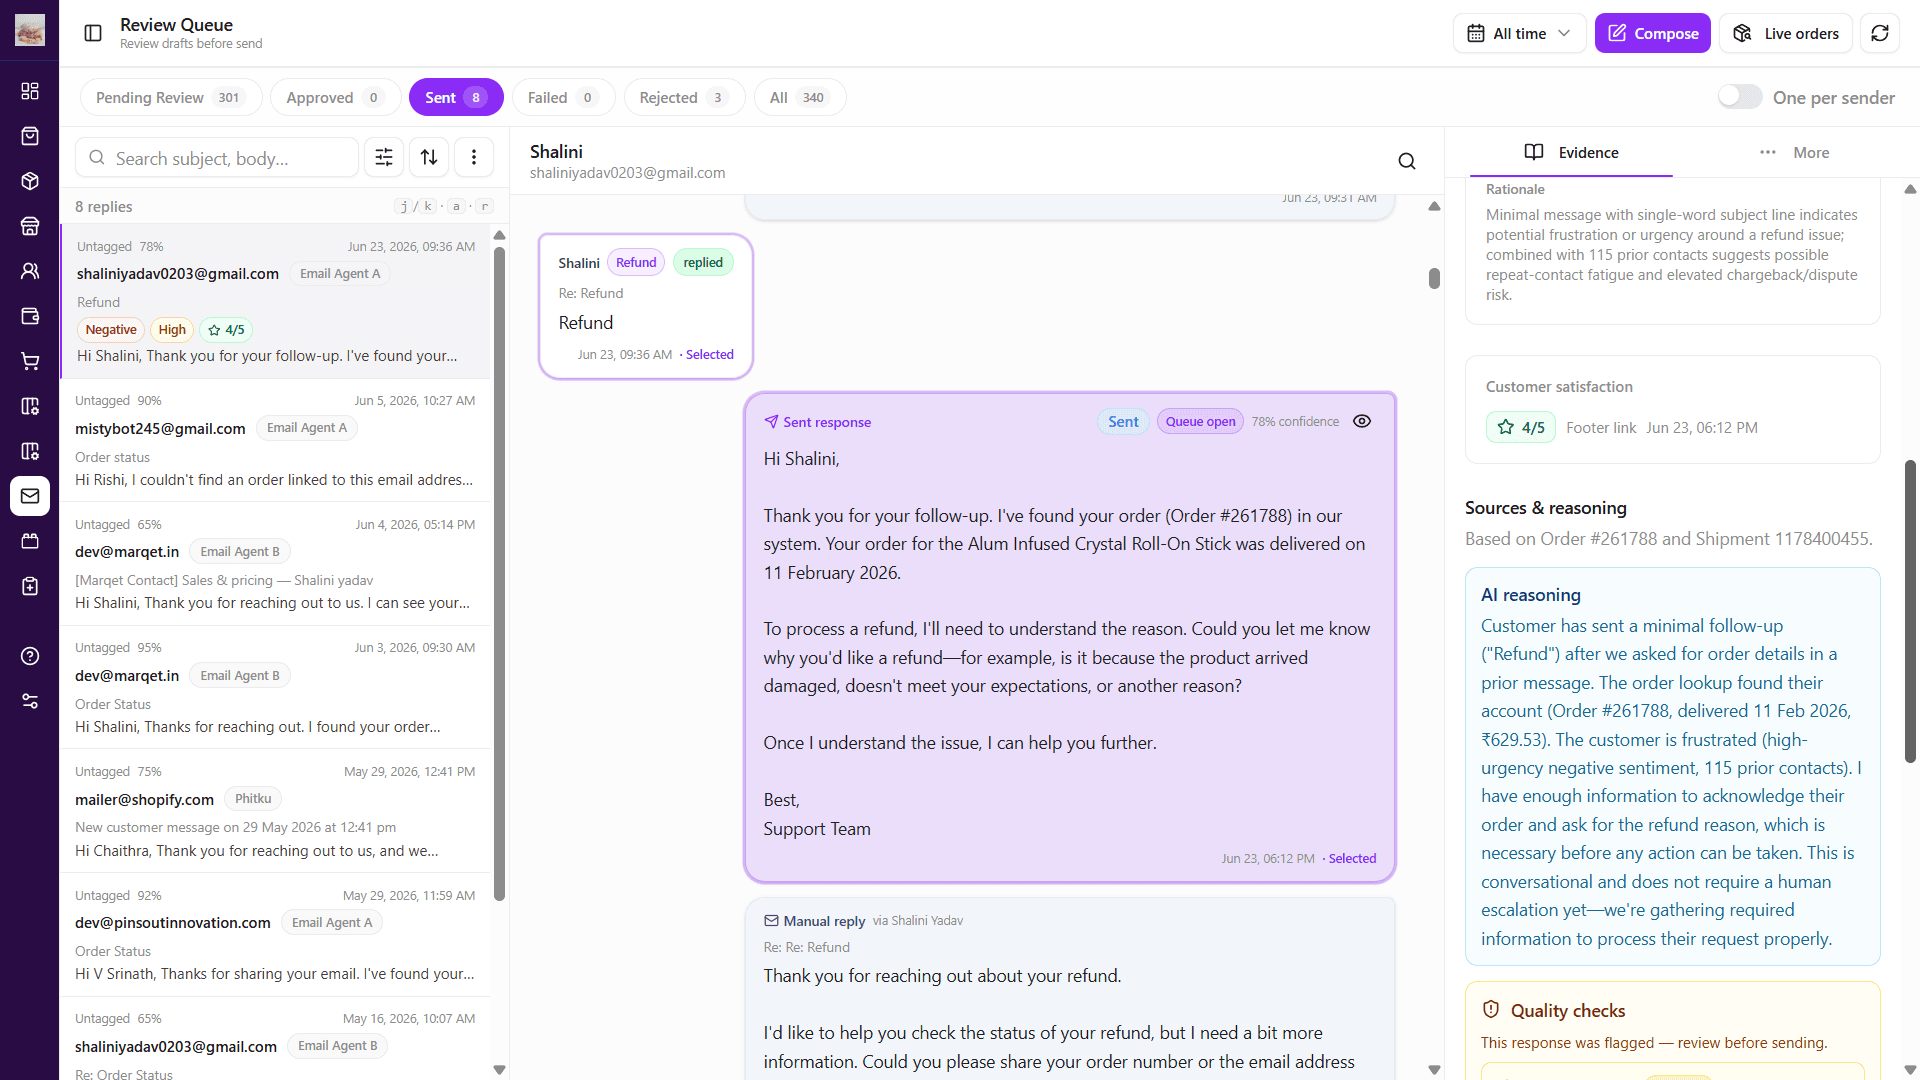Screen dimensions: 1920x1080
Task: Open the clipboard plus icon in sidebar
Action: [30, 586]
